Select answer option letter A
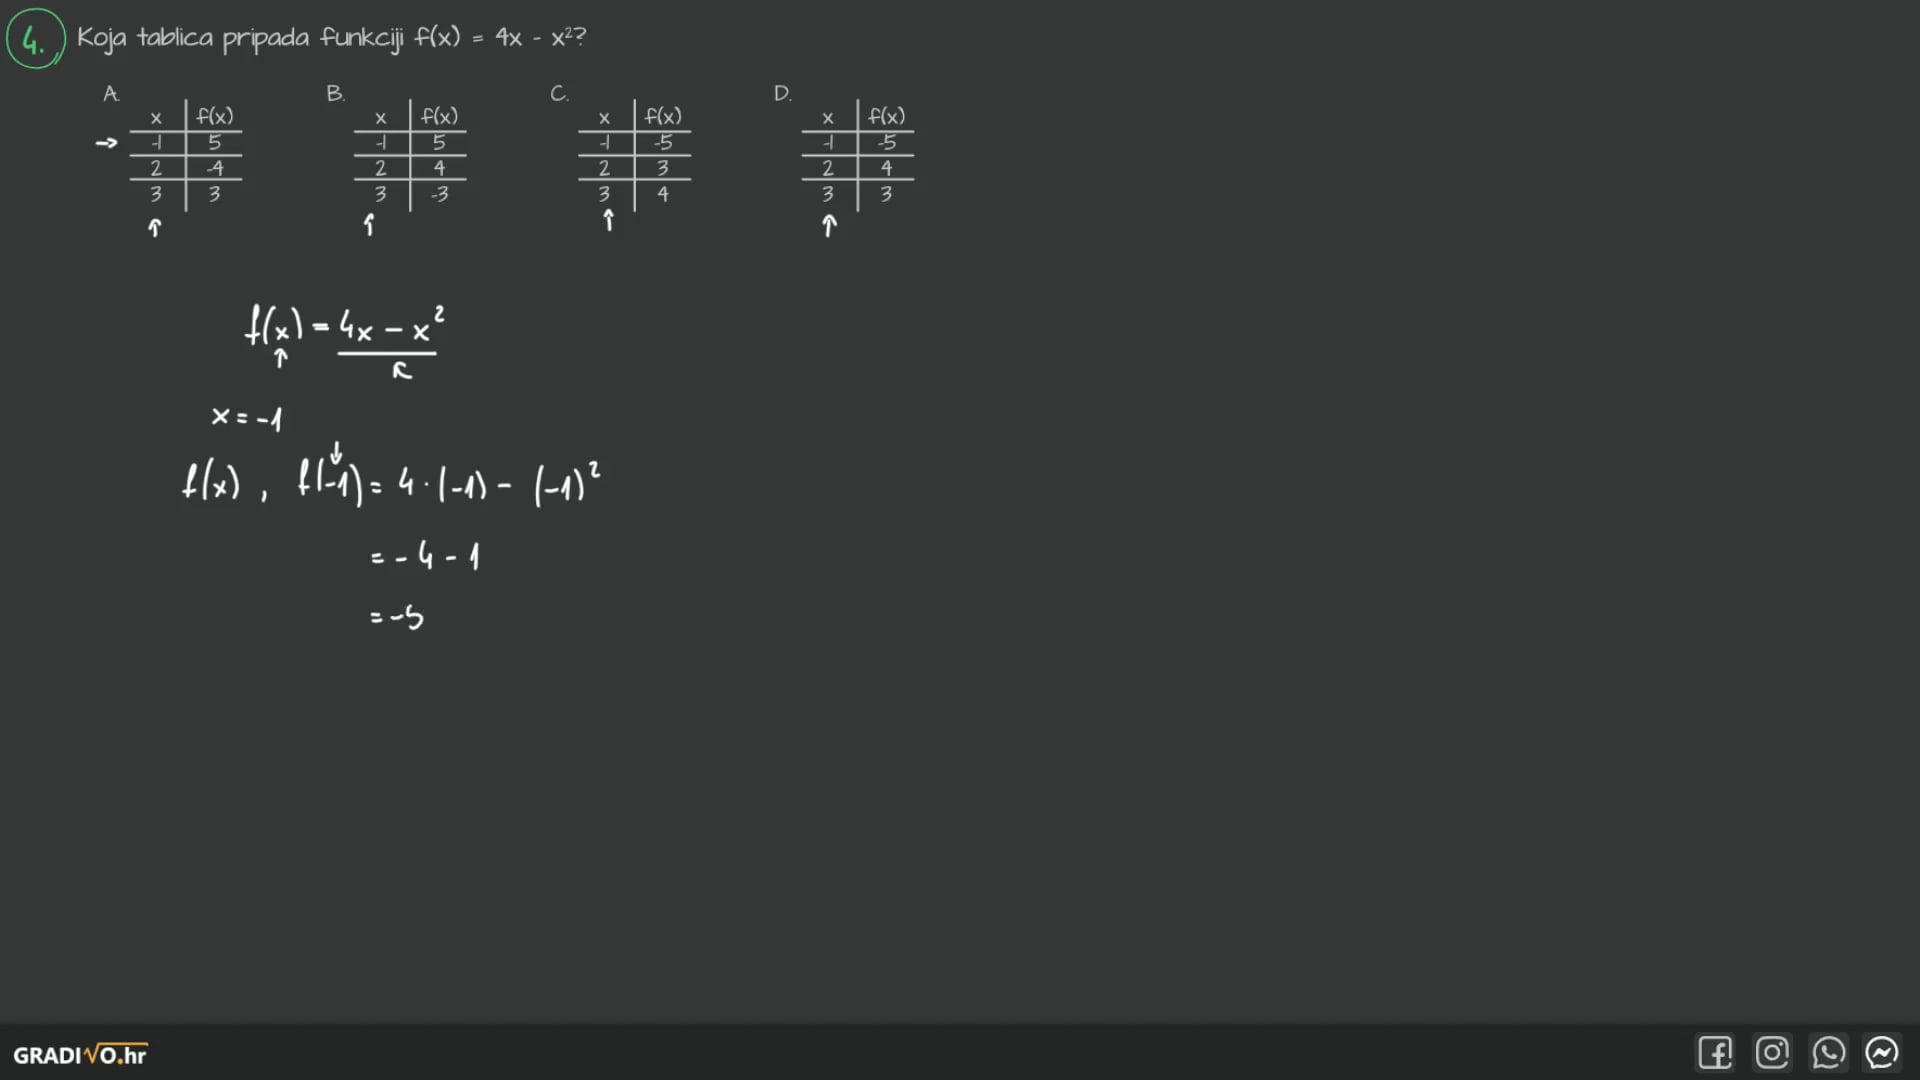 coord(111,94)
